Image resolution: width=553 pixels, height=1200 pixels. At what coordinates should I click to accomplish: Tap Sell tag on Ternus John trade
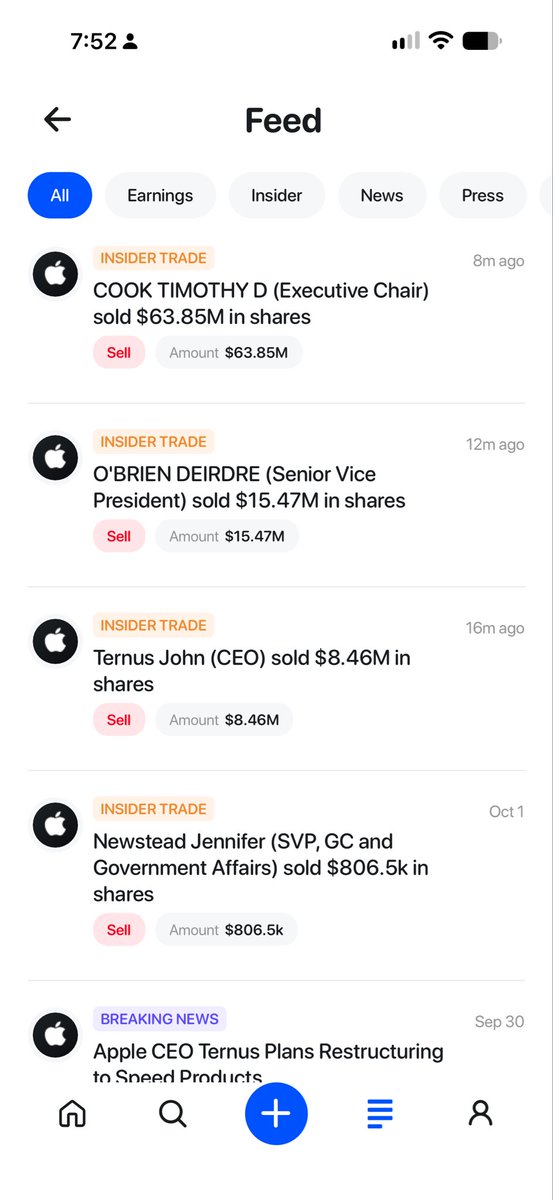point(119,720)
